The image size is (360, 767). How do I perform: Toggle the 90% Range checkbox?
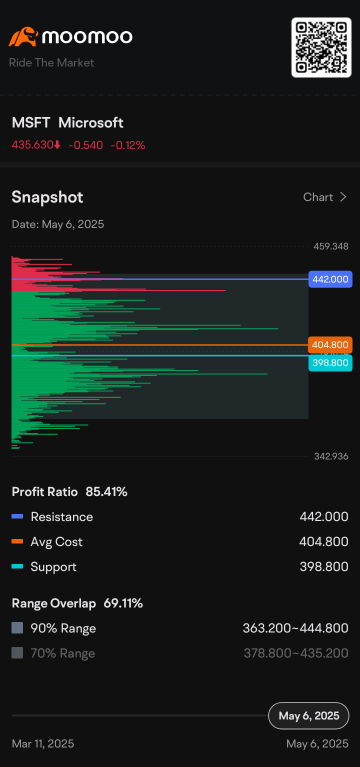pyautogui.click(x=17, y=628)
